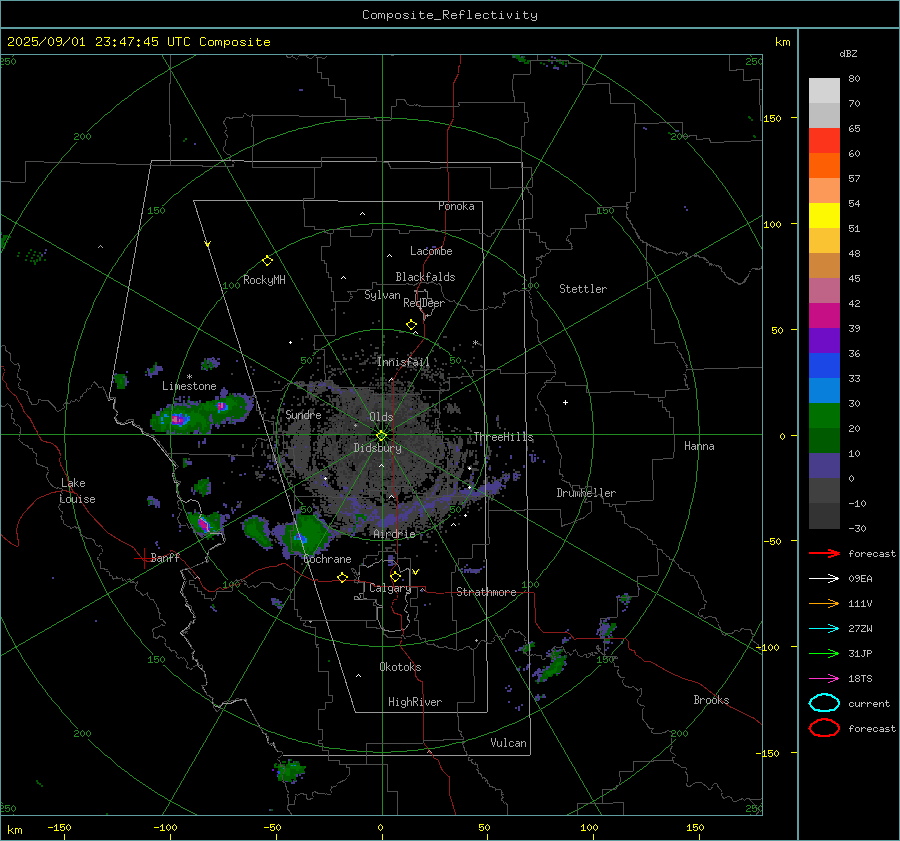Click the HighRiver city label
The image size is (900, 841).
[x=415, y=702]
